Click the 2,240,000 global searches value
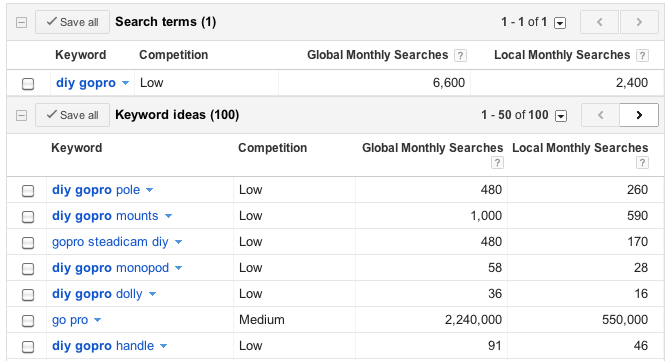The image size is (672, 361). click(473, 320)
